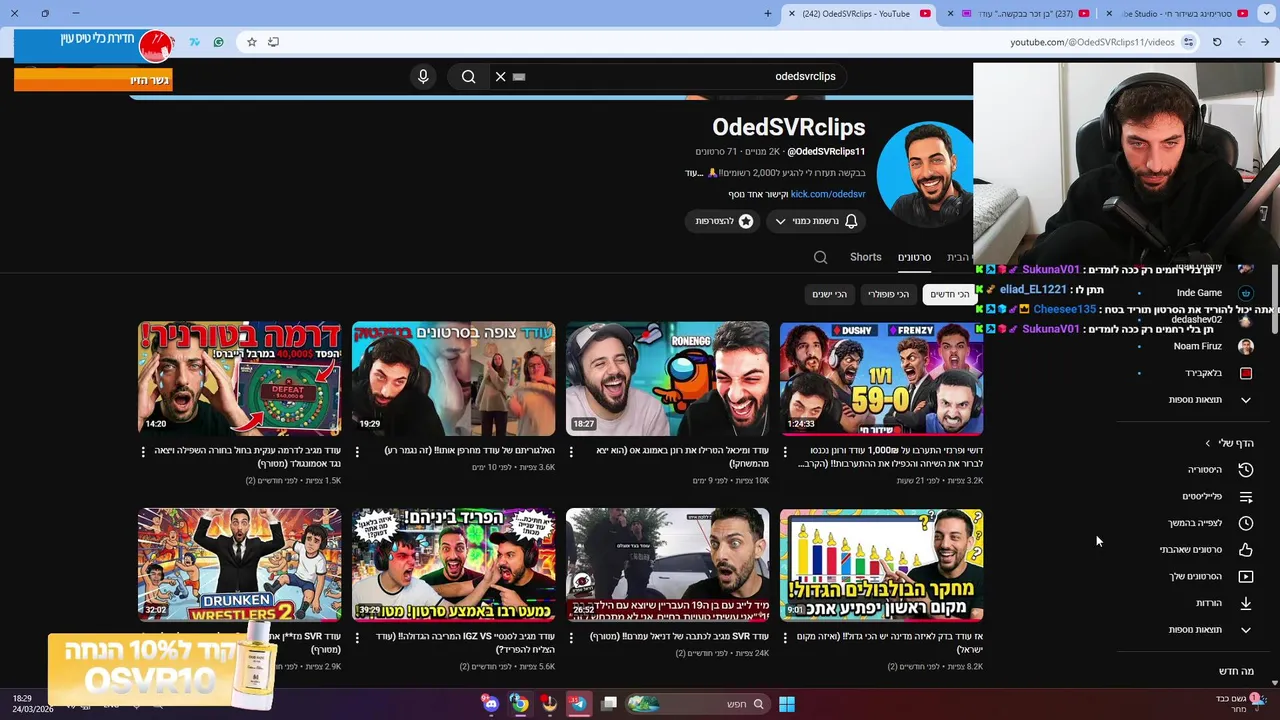Open options menu for the 19:29 video
Screen dimensions: 1280x720
tap(357, 452)
